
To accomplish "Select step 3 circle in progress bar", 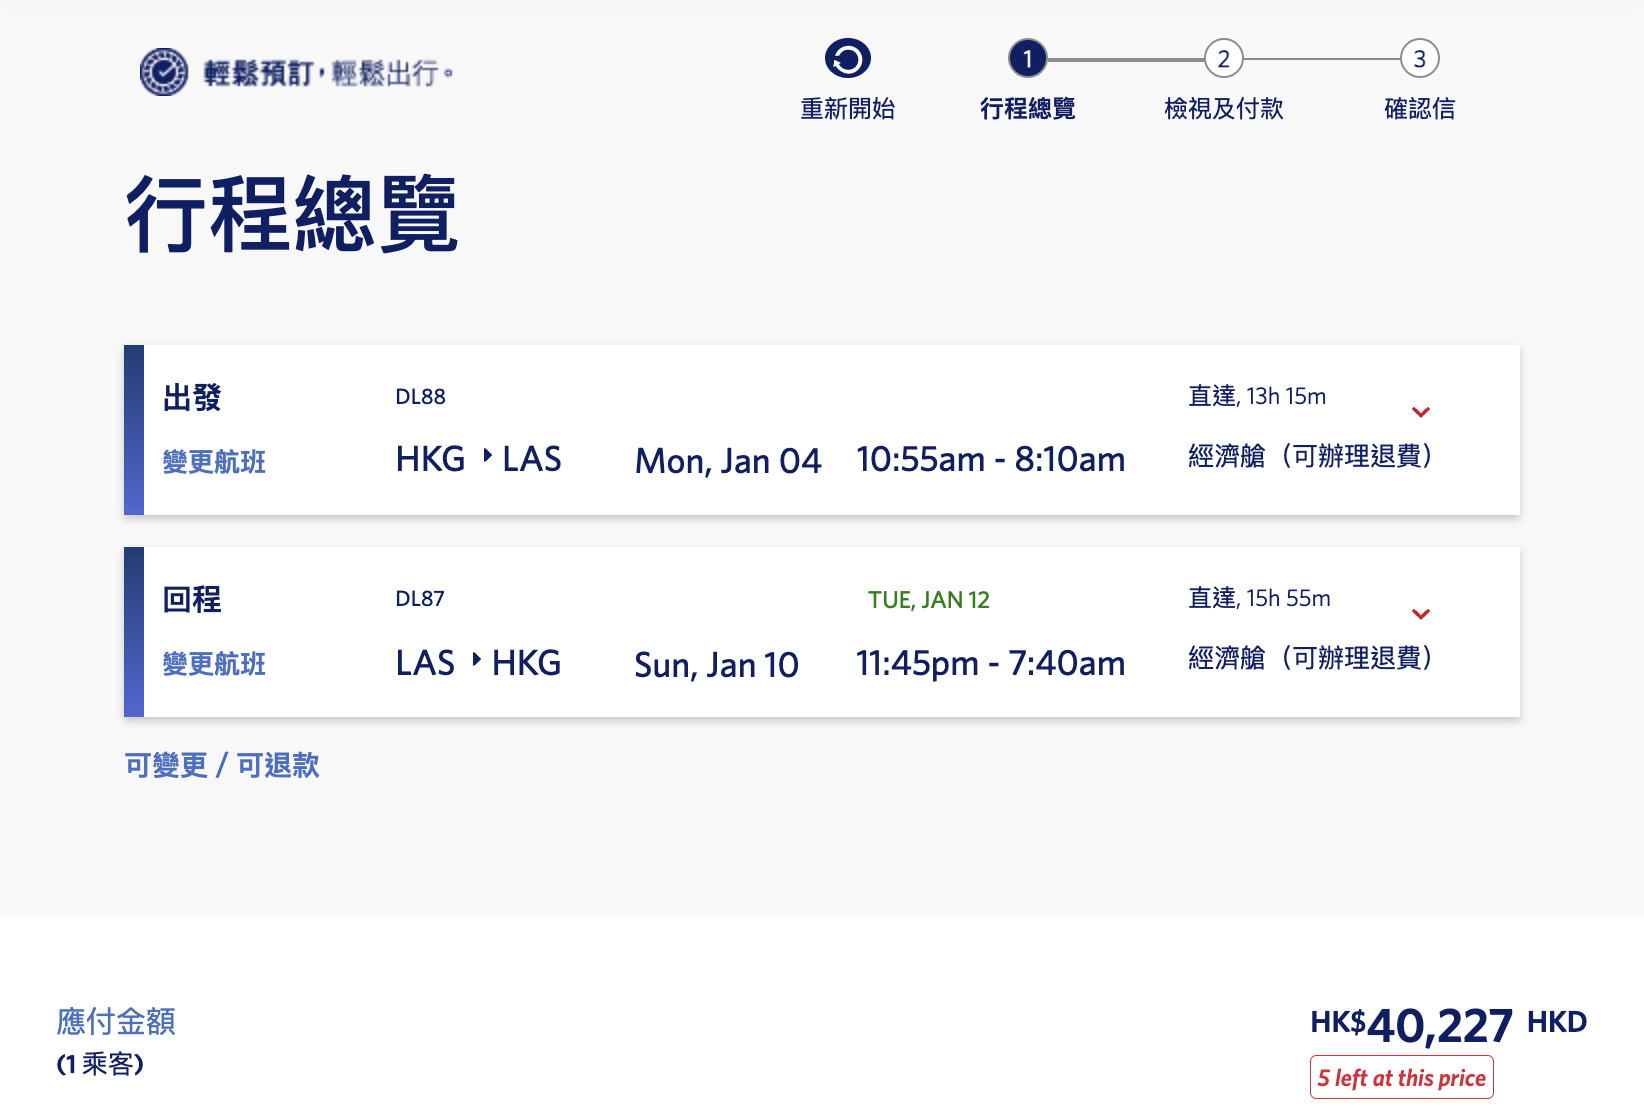I will click(x=1419, y=59).
